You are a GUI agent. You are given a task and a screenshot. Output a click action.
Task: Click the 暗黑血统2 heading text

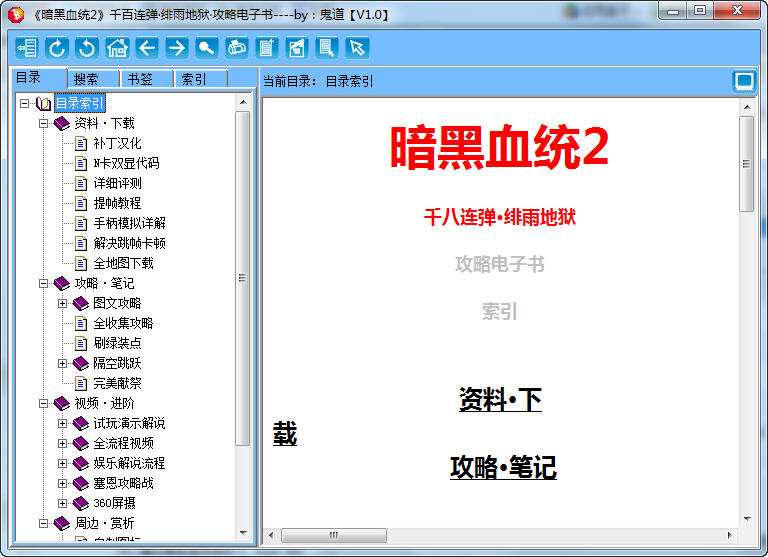click(499, 147)
